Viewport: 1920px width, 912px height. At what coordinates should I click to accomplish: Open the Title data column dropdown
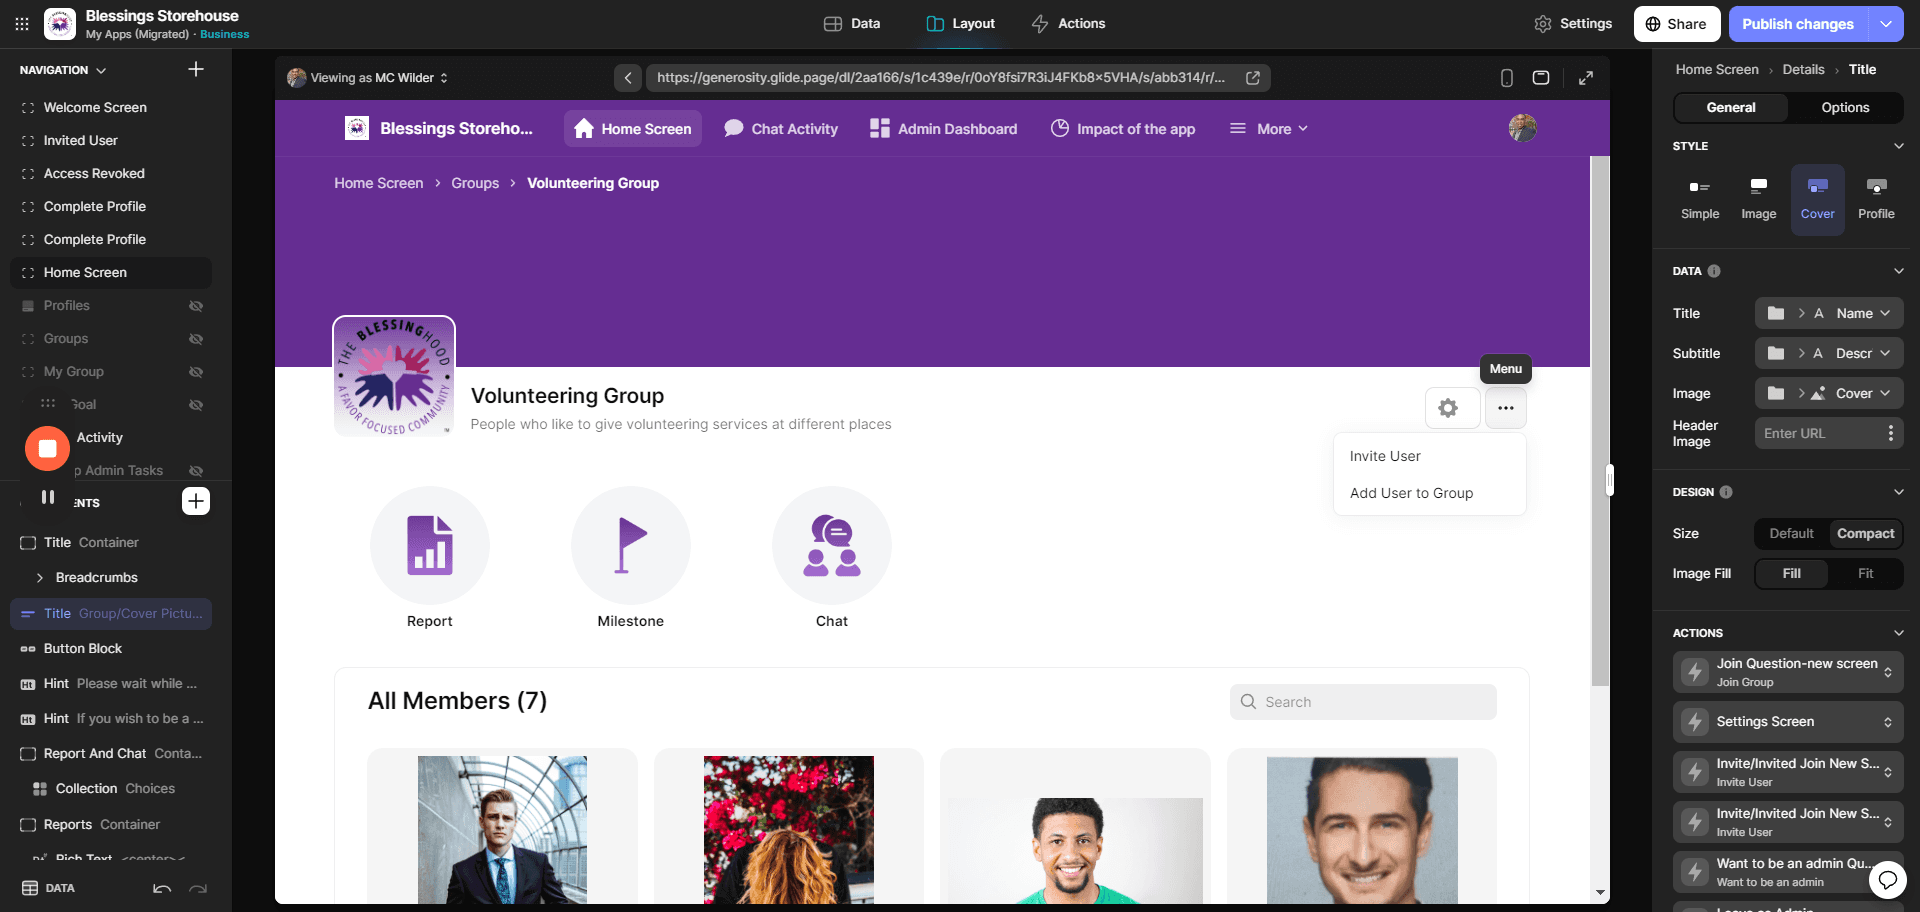[x=1829, y=313]
